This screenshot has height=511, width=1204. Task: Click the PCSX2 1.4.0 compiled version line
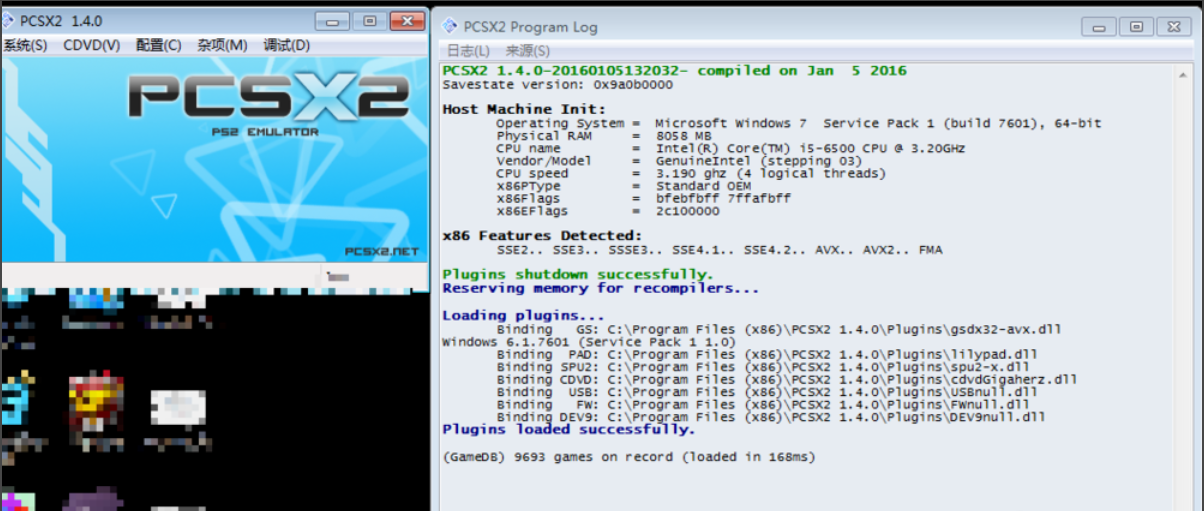pos(674,71)
